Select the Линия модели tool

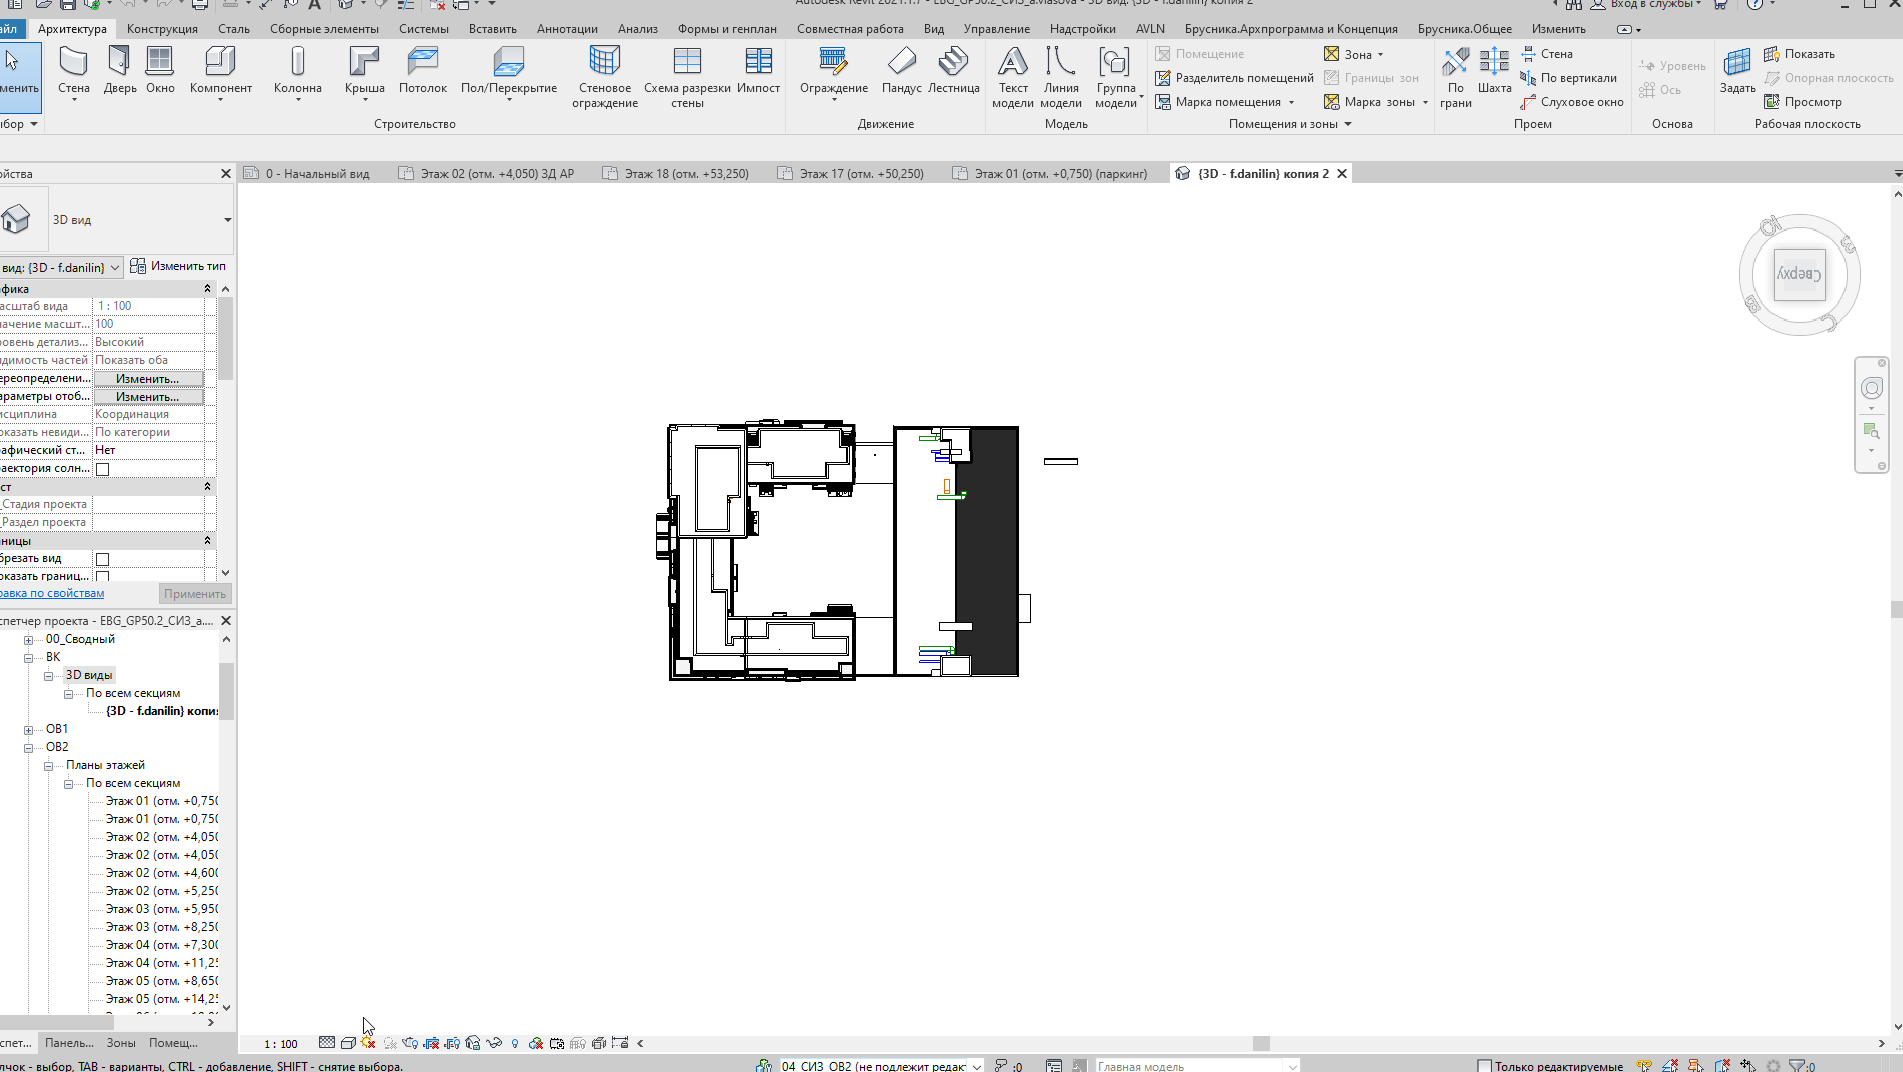tap(1061, 77)
